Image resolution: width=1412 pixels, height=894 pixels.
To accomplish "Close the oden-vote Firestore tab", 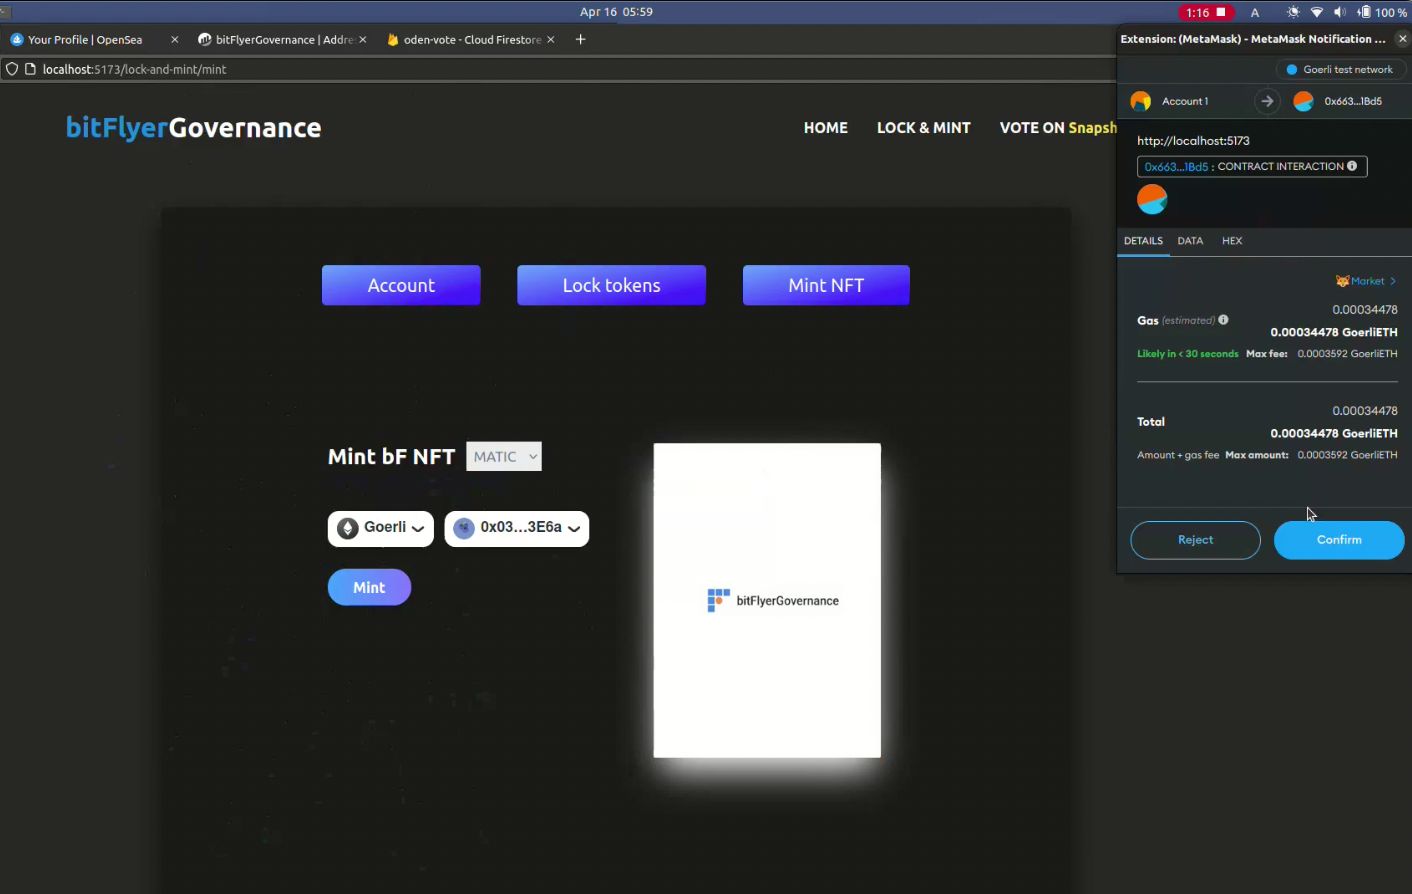I will [x=550, y=40].
